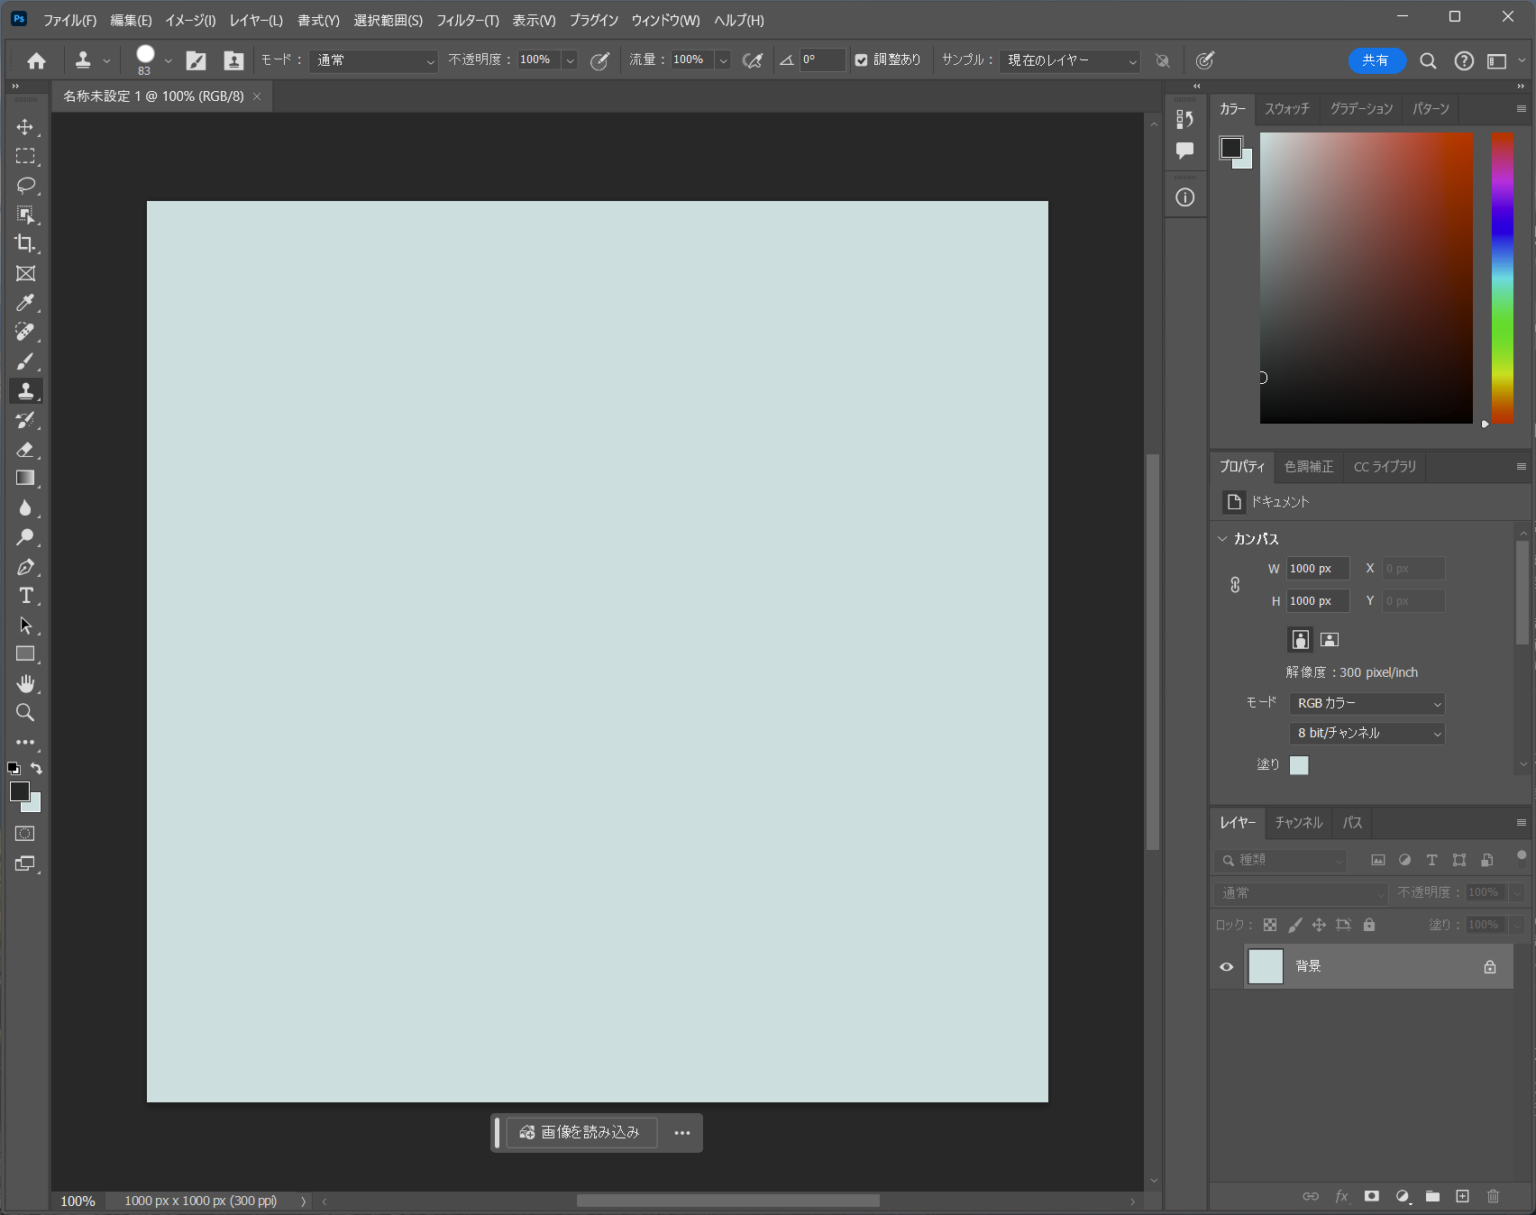Screen dimensions: 1536x1215
Task: Open the brush settings panel icon
Action: click(x=196, y=60)
